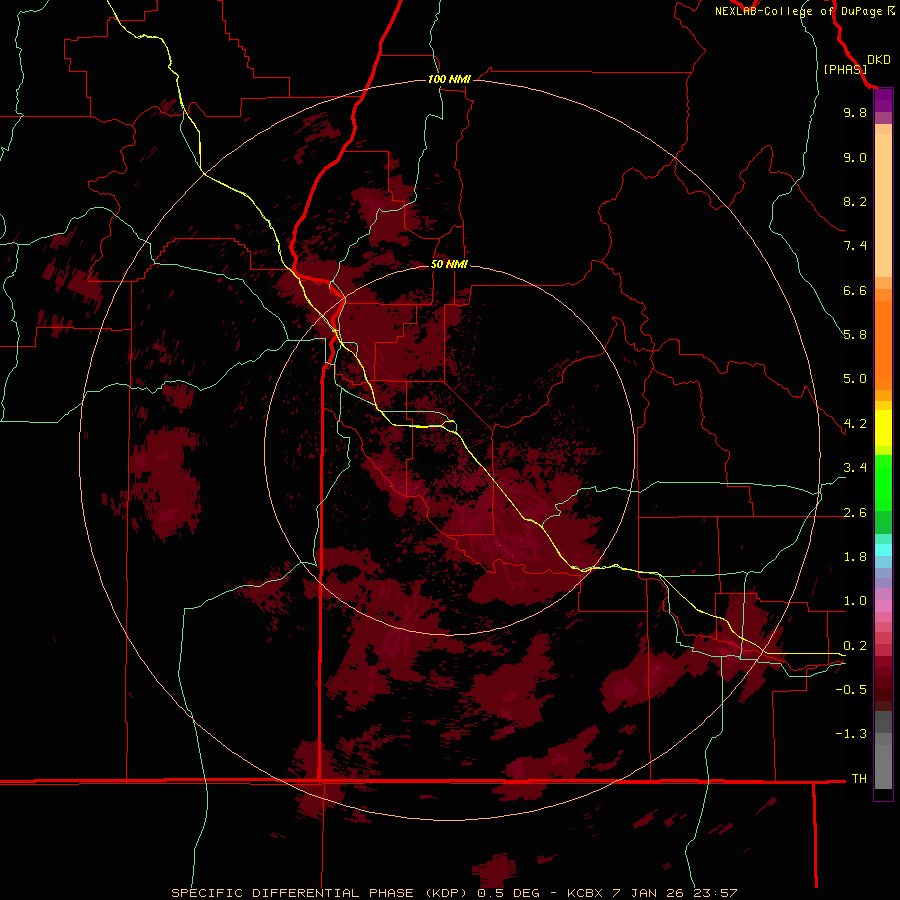Click the -1.3 value on the color scale
The height and width of the screenshot is (900, 900).
click(851, 734)
